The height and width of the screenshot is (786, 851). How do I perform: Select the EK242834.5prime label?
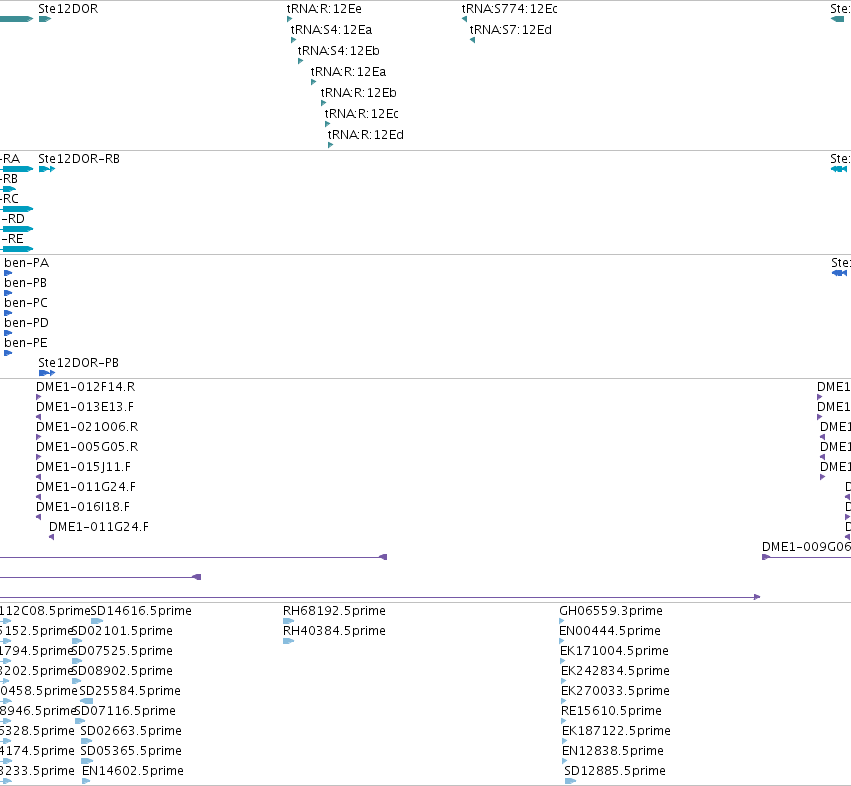615,671
